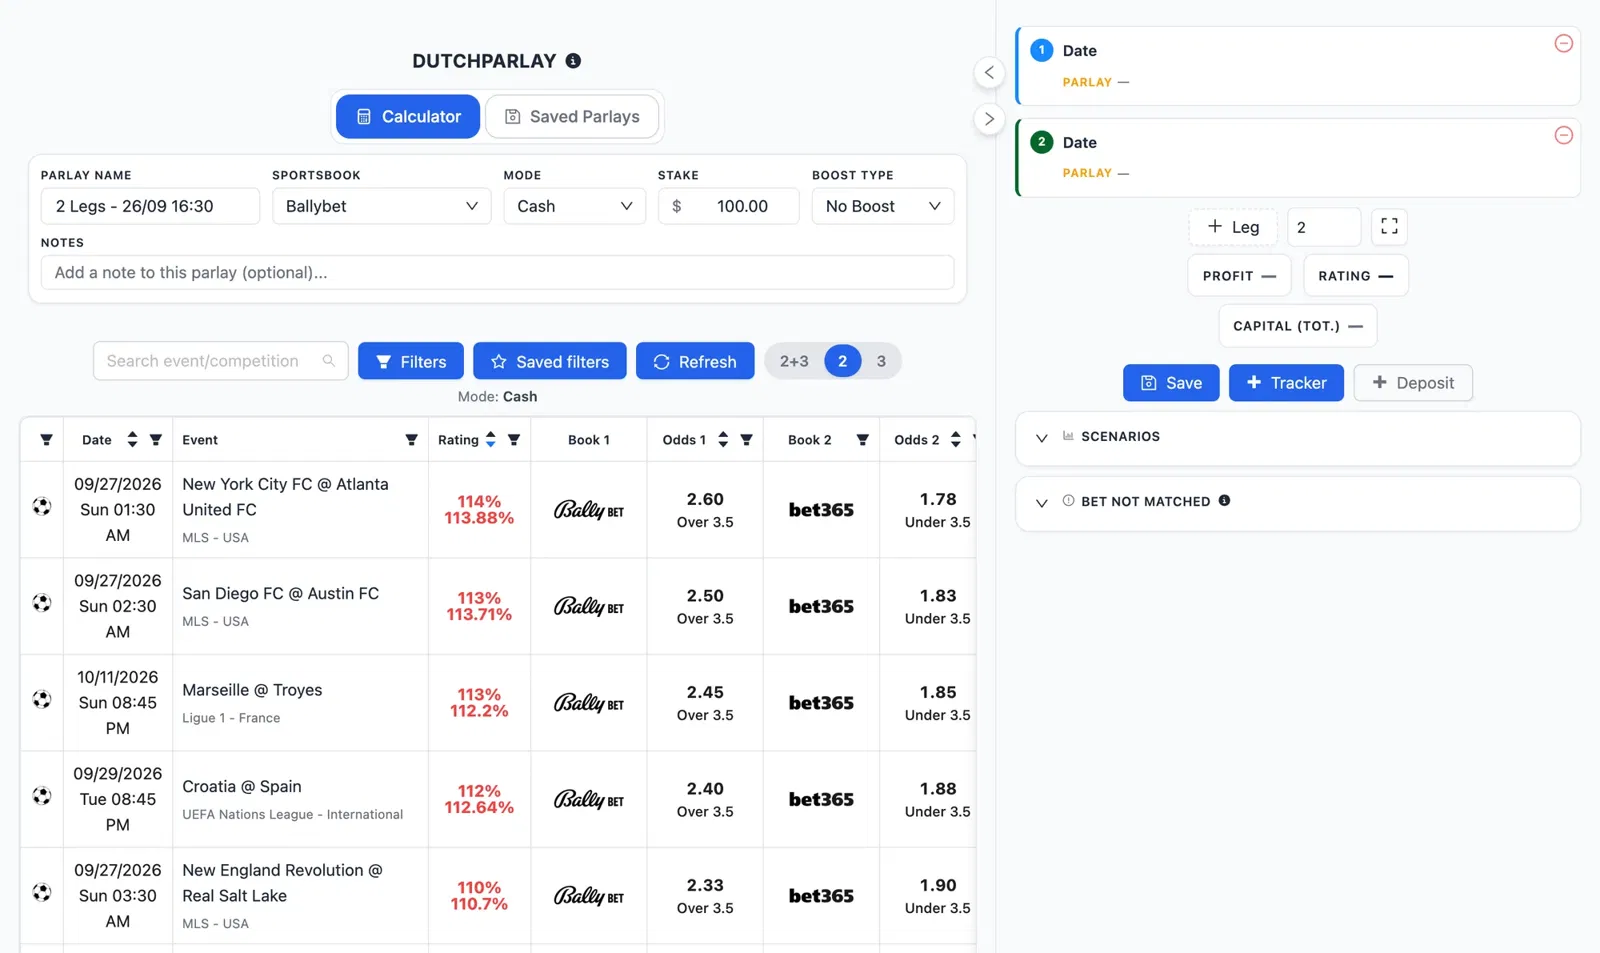Expand the BET NOT MATCHED section
Viewport: 1600px width, 953px height.
pyautogui.click(x=1298, y=502)
